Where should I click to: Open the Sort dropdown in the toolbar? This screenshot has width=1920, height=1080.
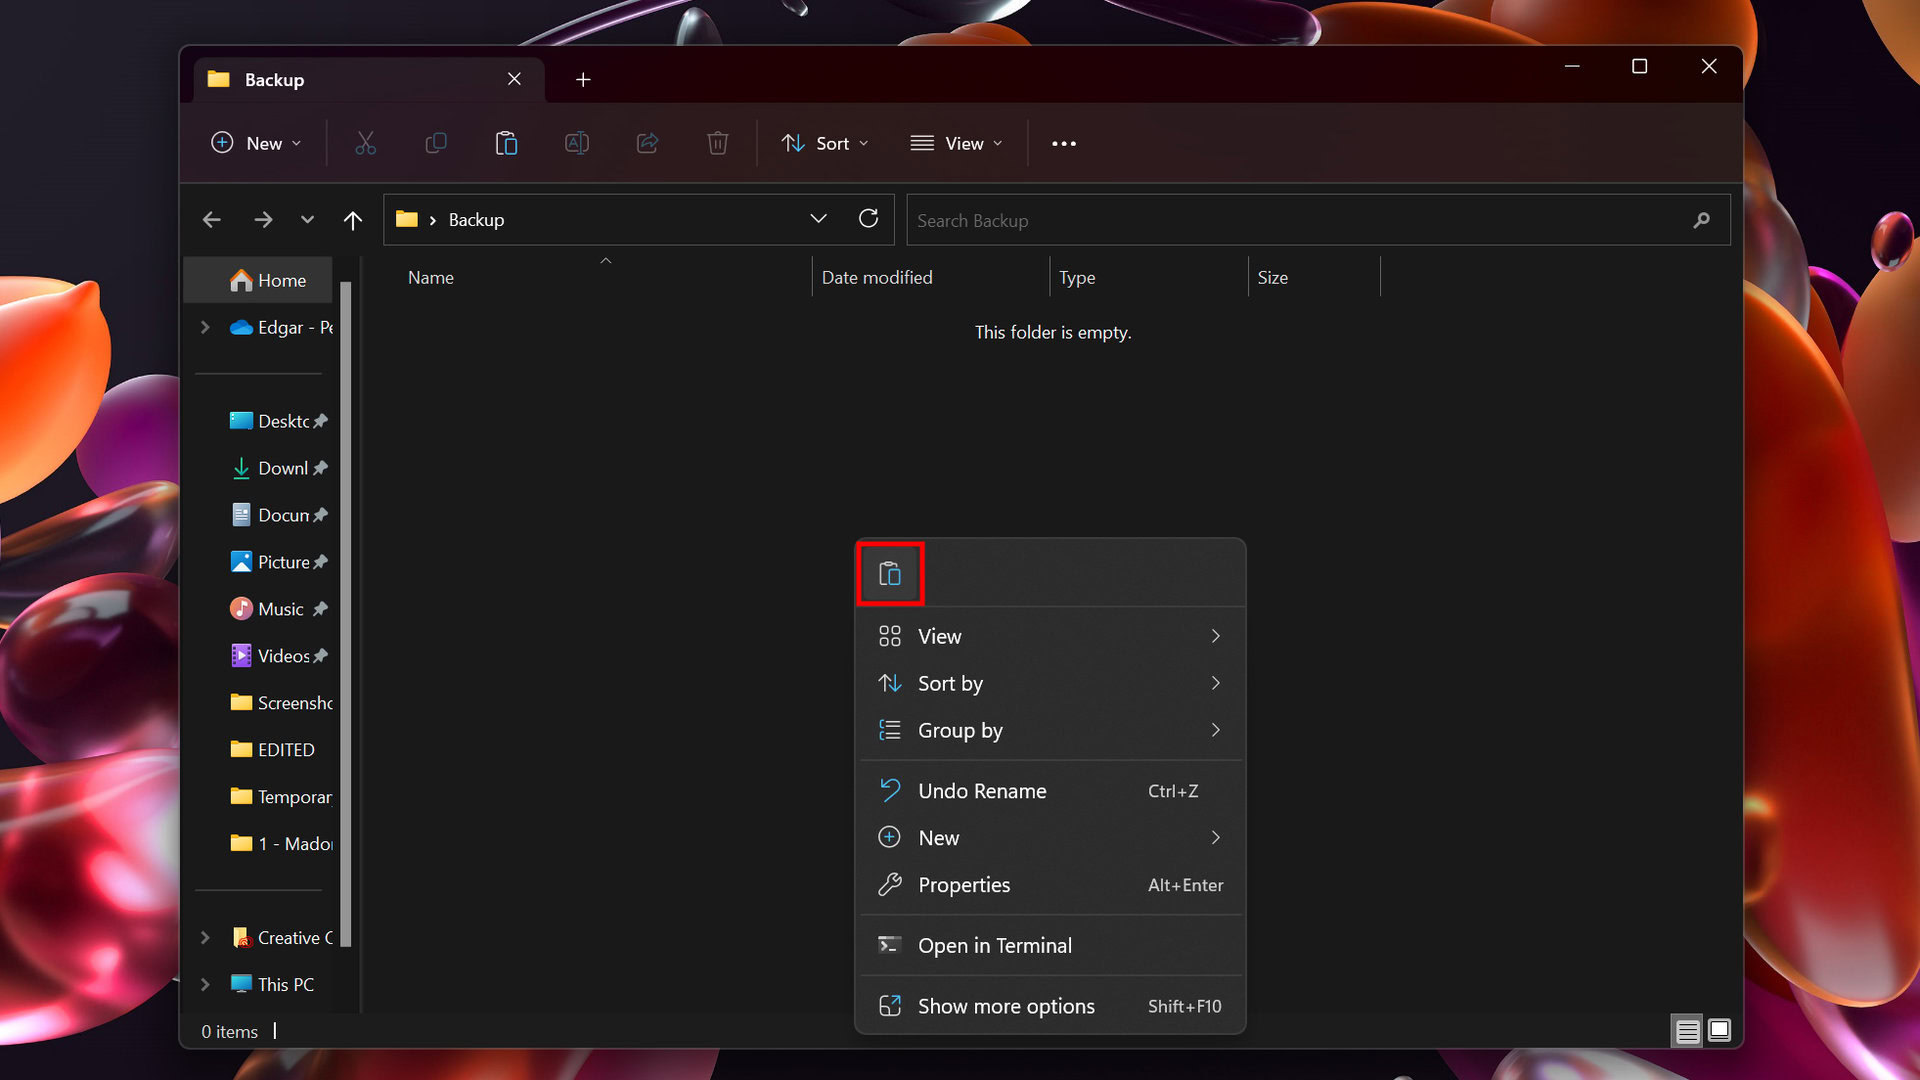(824, 144)
